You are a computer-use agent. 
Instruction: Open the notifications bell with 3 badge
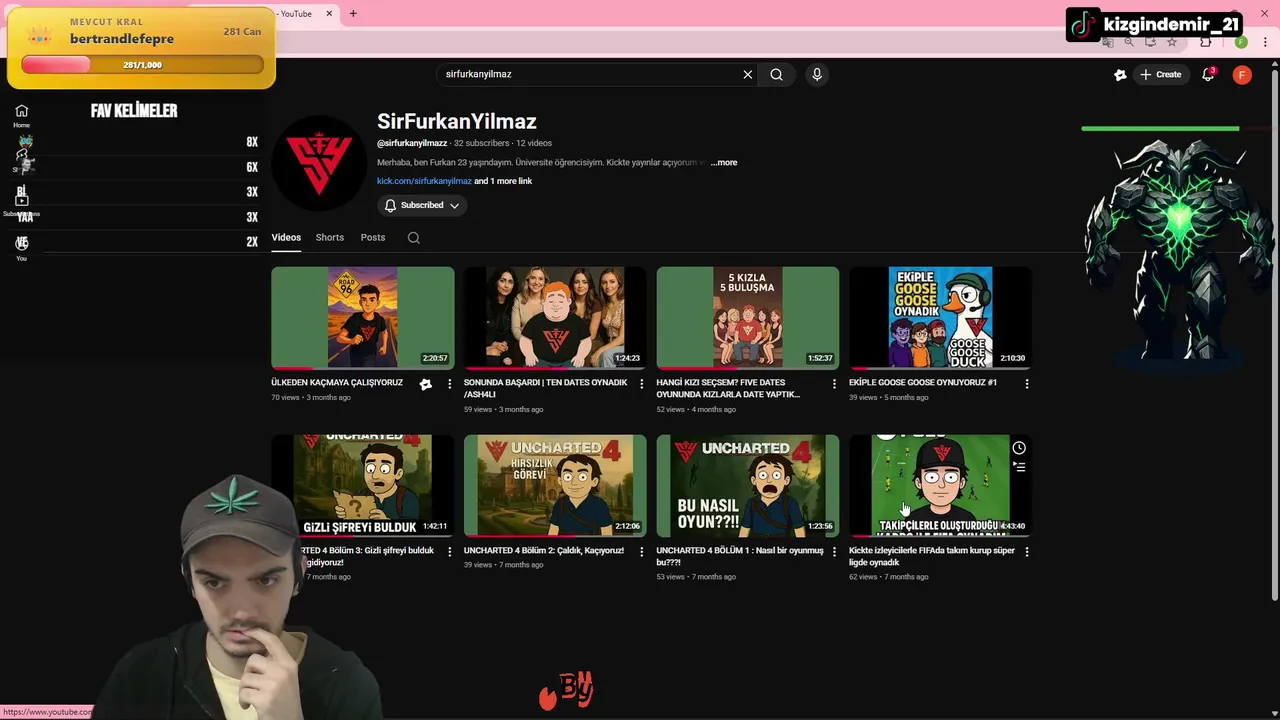(1208, 74)
